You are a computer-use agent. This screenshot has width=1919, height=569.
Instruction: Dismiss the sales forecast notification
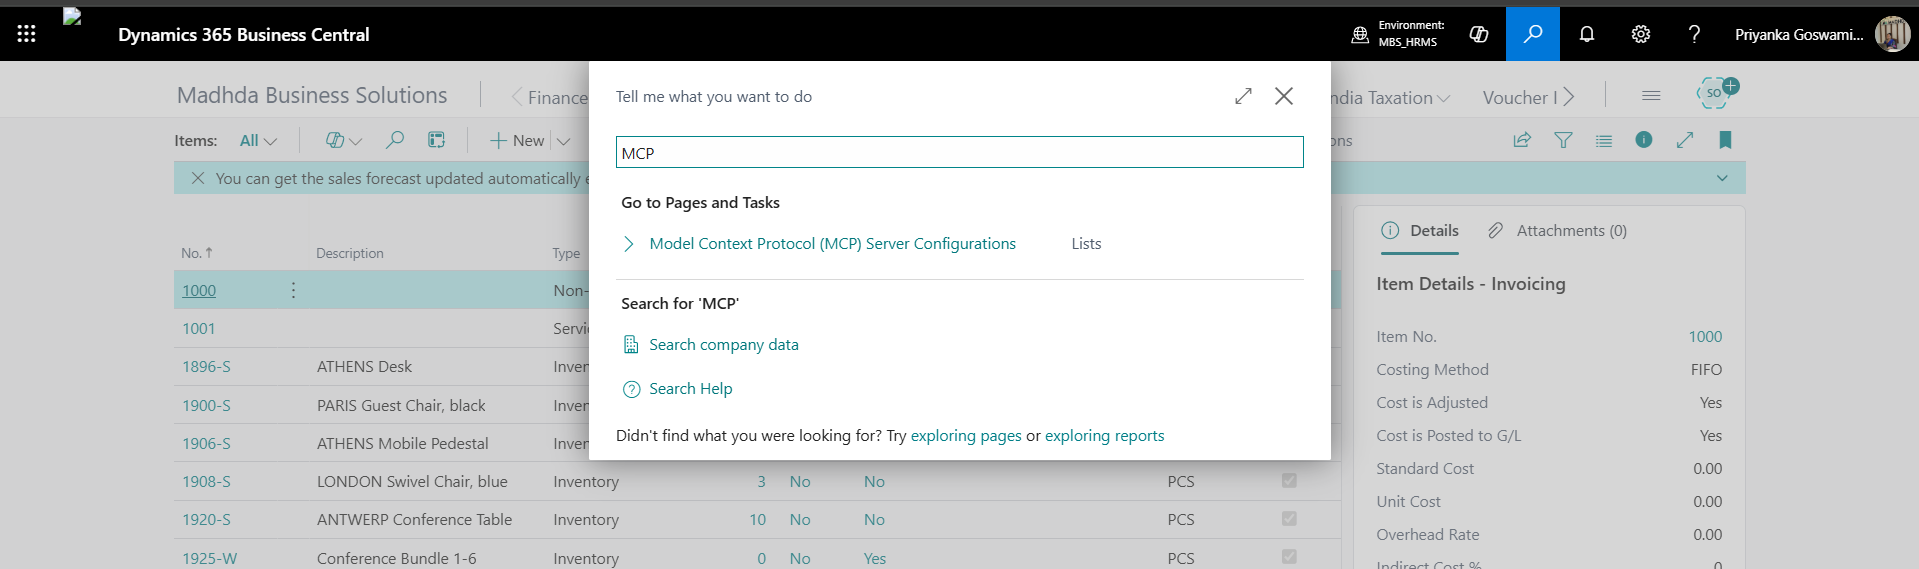coord(198,178)
